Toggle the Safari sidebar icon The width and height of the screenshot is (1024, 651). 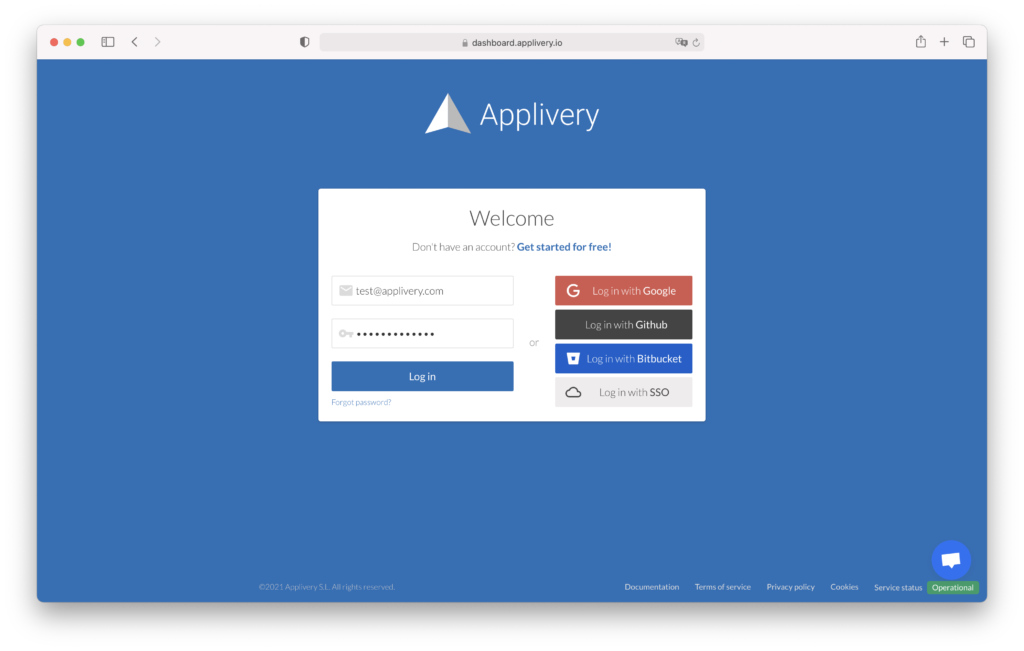coord(108,42)
